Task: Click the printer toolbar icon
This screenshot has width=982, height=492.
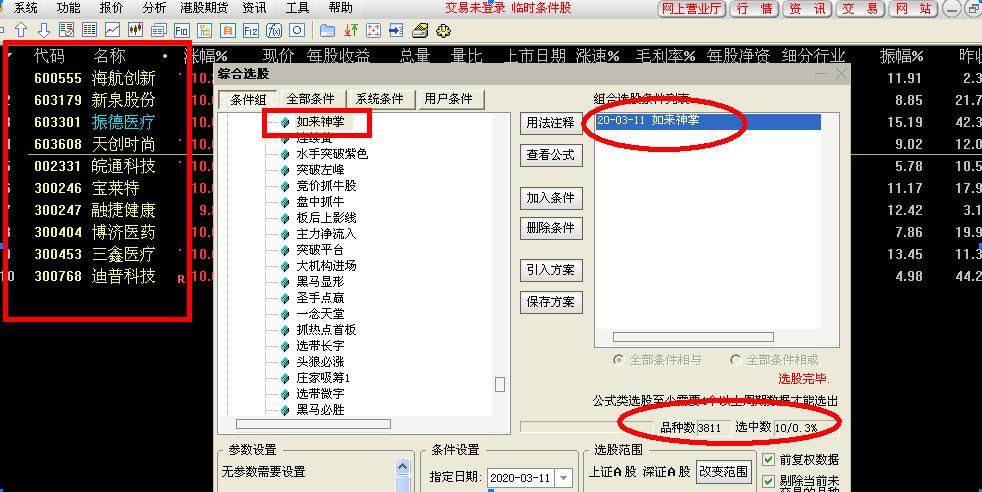Action: 420,30
